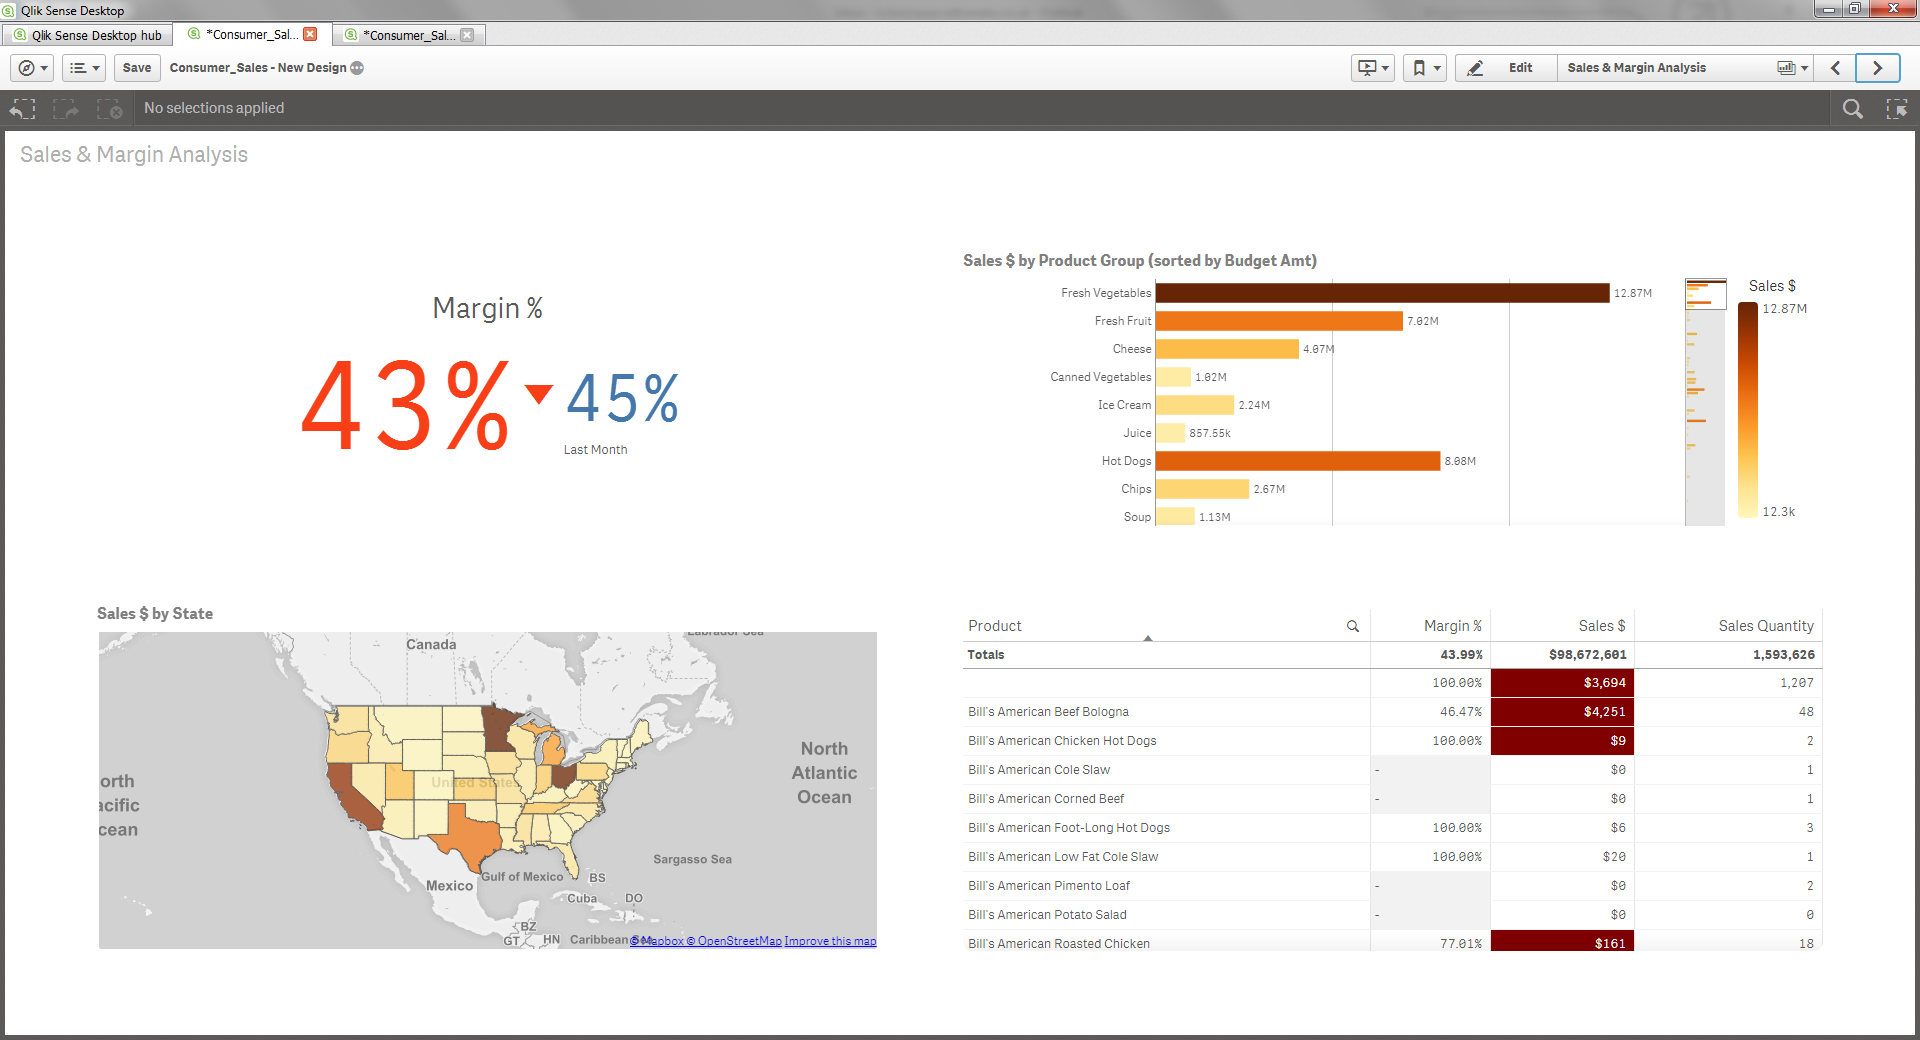Viewport: 1920px width, 1040px height.
Task: Open the stories presentation dropdown
Action: [1372, 68]
